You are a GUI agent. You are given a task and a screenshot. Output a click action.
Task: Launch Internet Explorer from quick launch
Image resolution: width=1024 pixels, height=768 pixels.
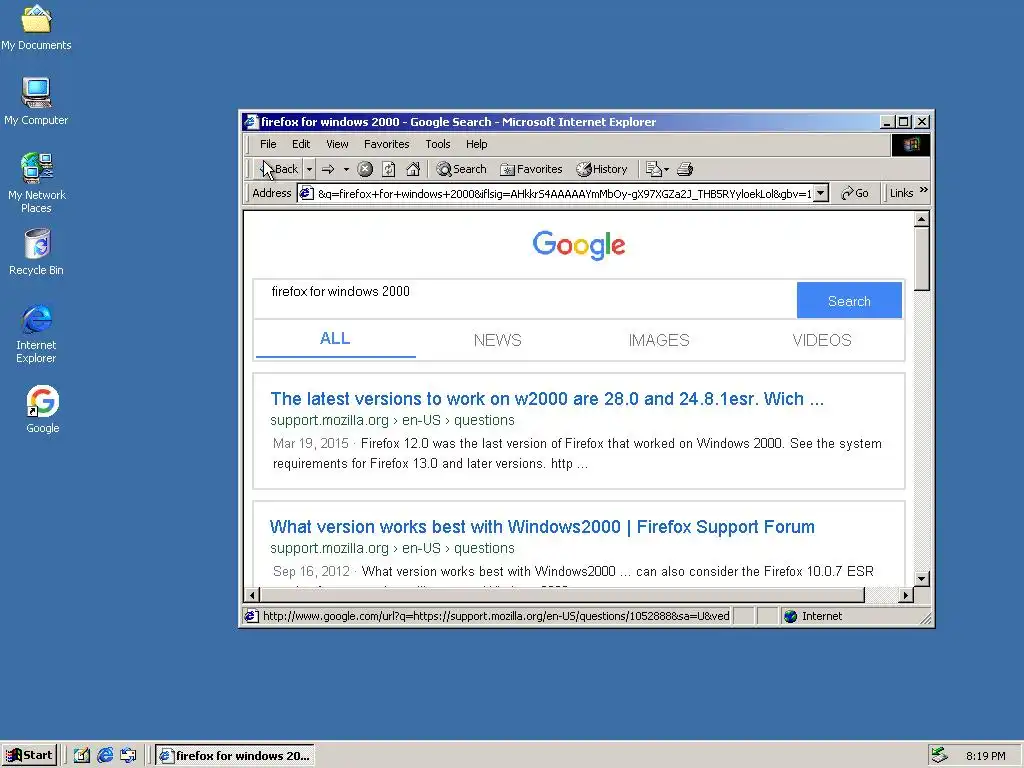[105, 756]
